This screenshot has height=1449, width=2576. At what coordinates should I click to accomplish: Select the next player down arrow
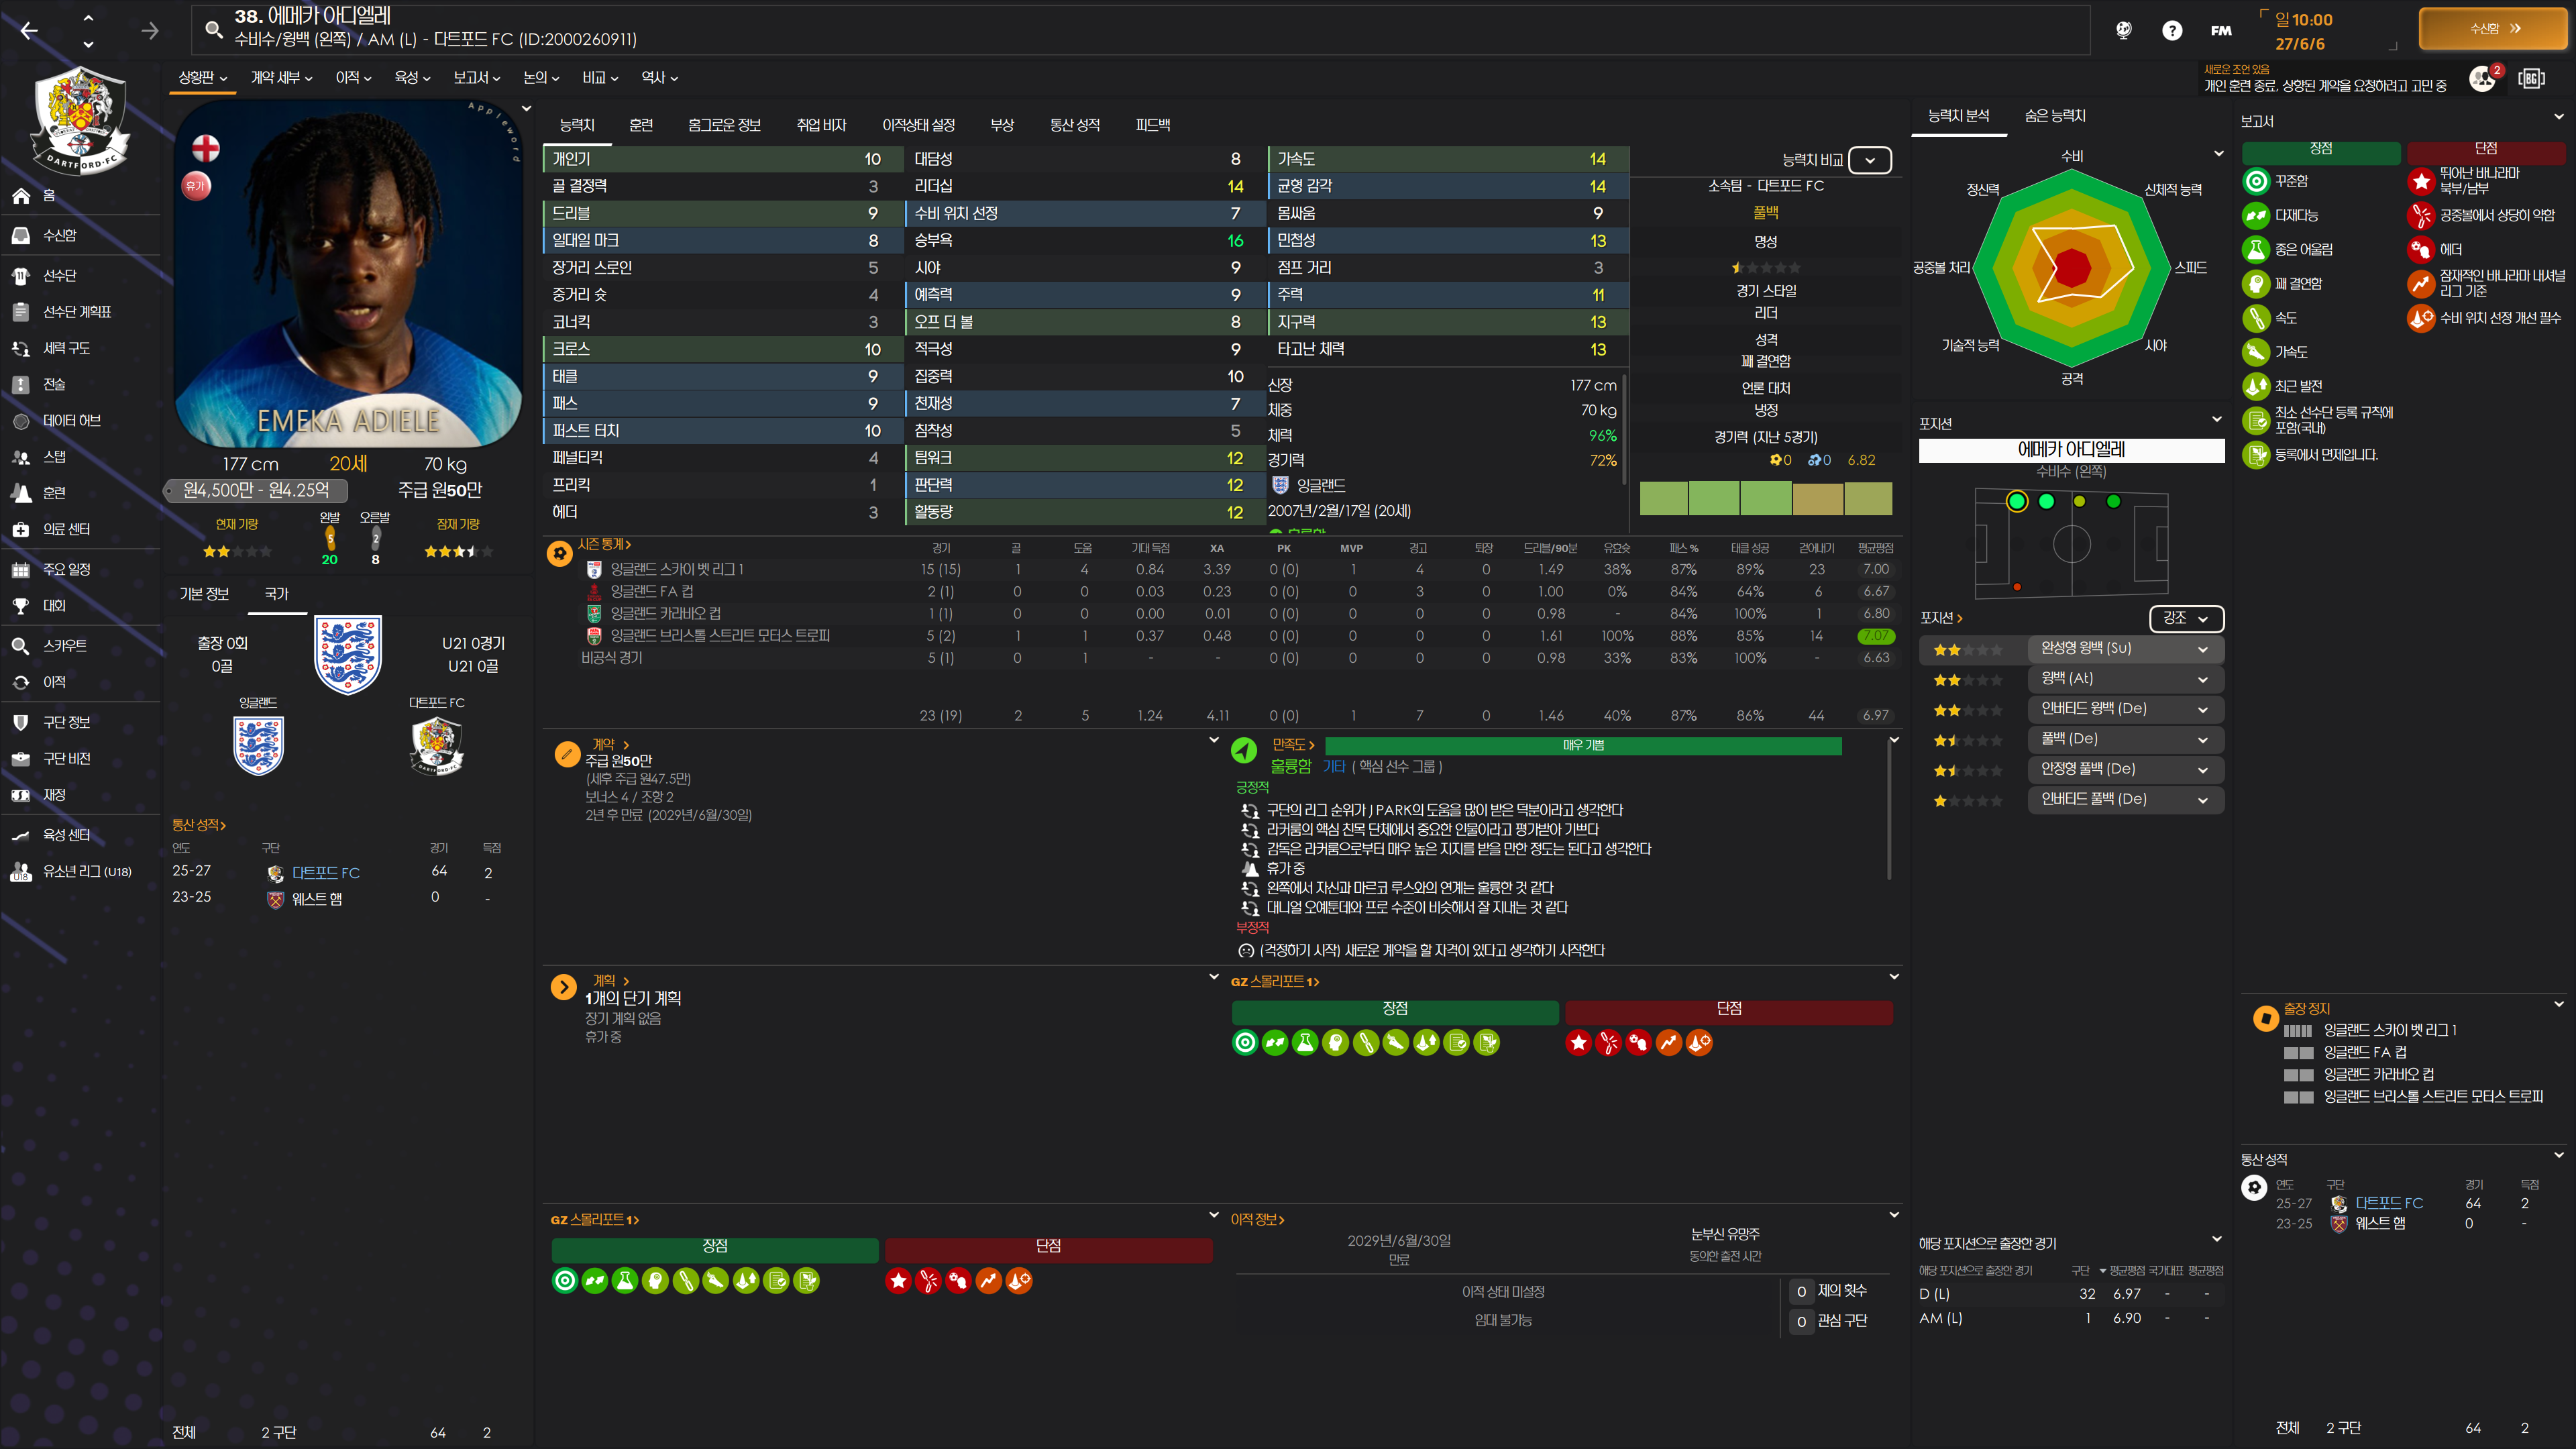tap(88, 44)
